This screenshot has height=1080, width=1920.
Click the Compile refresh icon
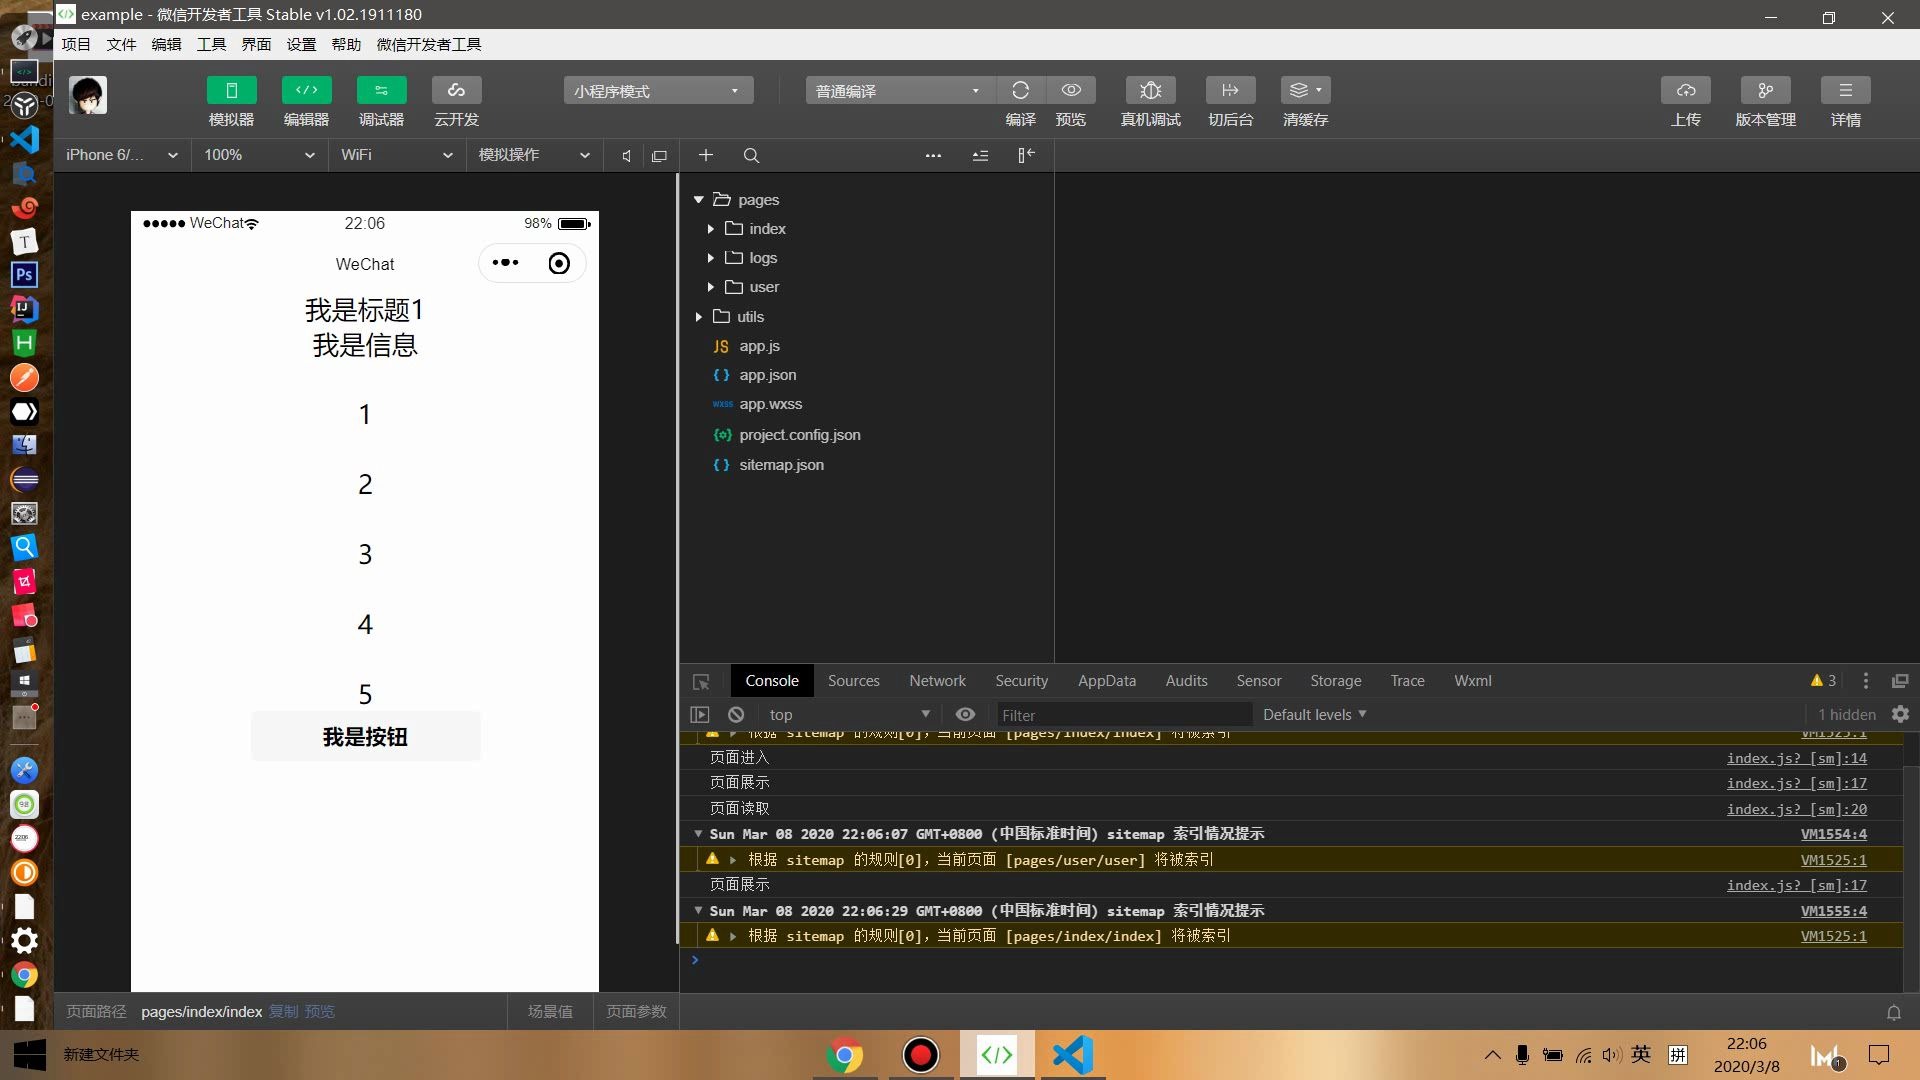coord(1020,90)
